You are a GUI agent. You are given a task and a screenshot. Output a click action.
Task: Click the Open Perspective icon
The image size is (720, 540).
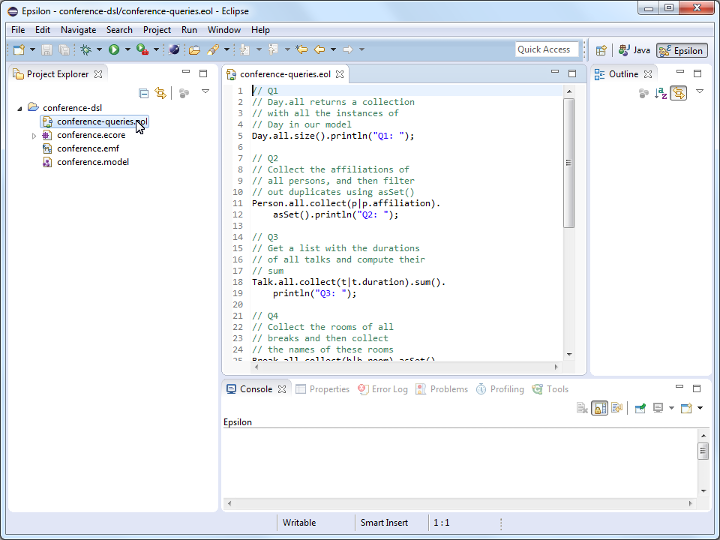tap(601, 50)
